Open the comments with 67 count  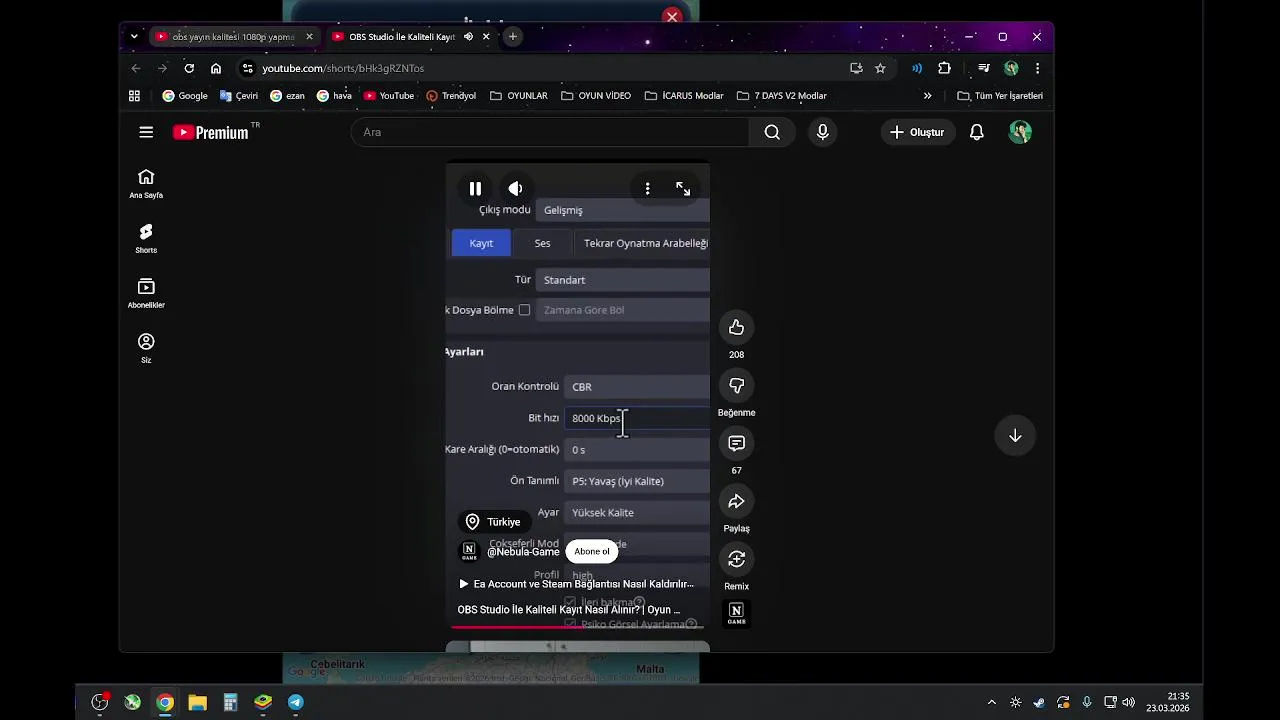(736, 443)
